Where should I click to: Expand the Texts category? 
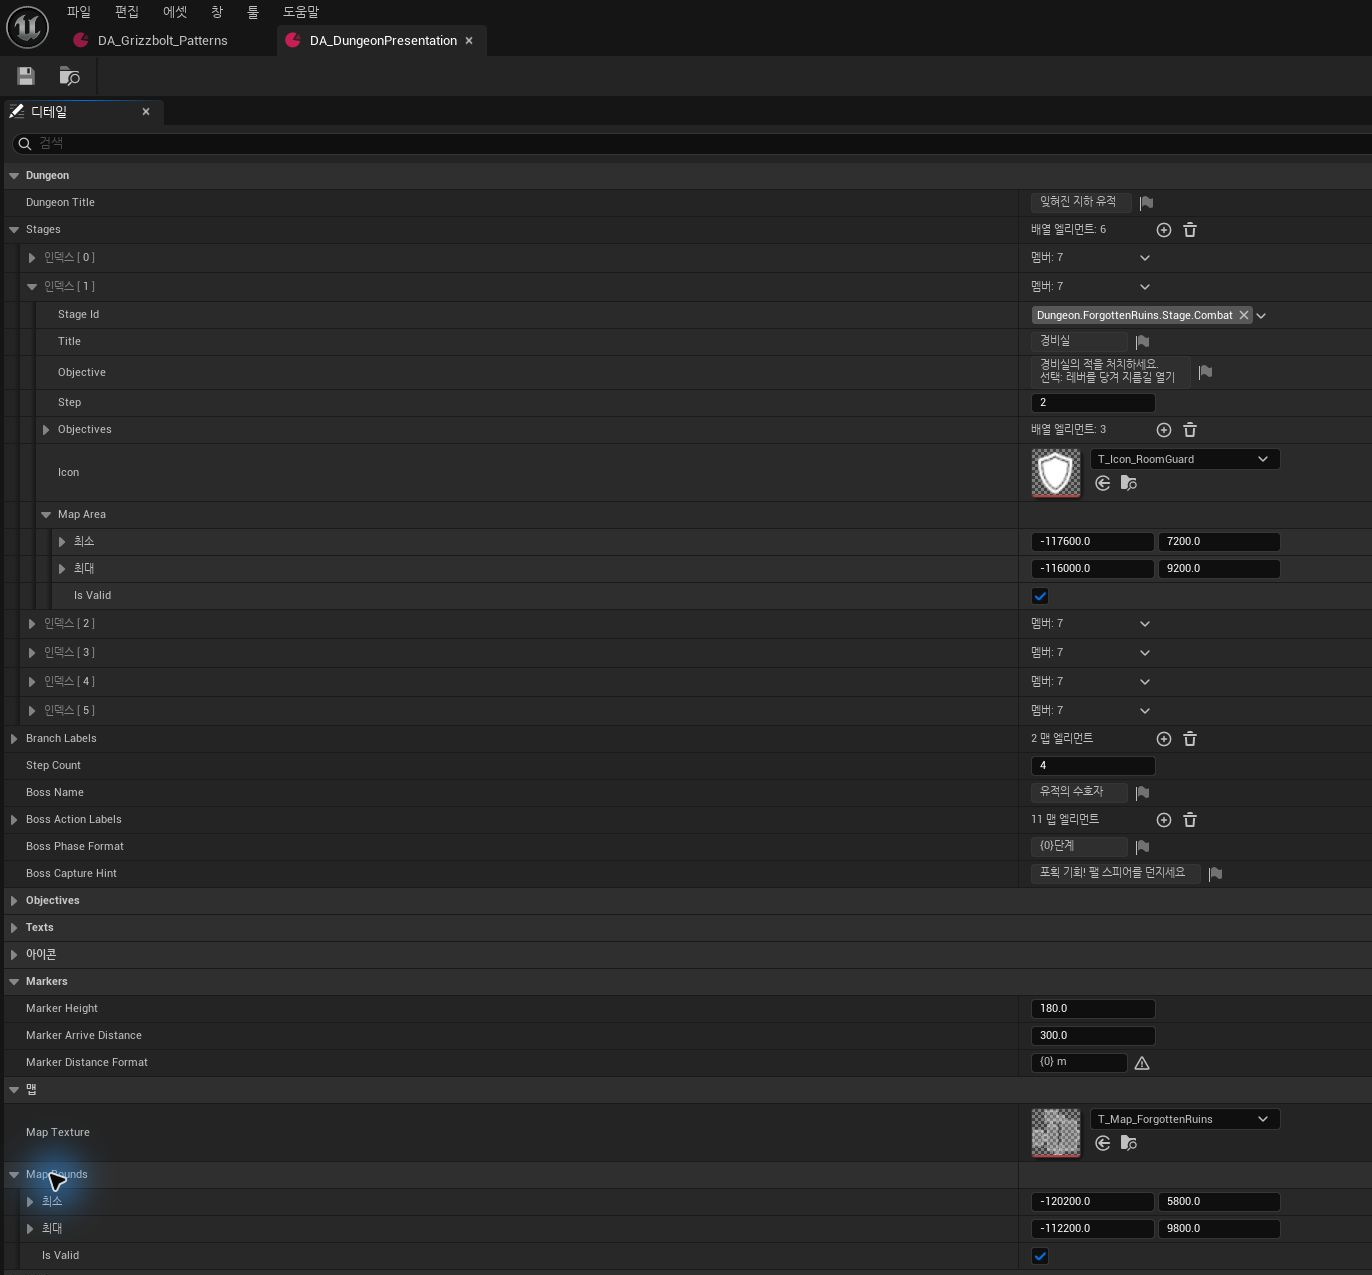click(x=14, y=928)
